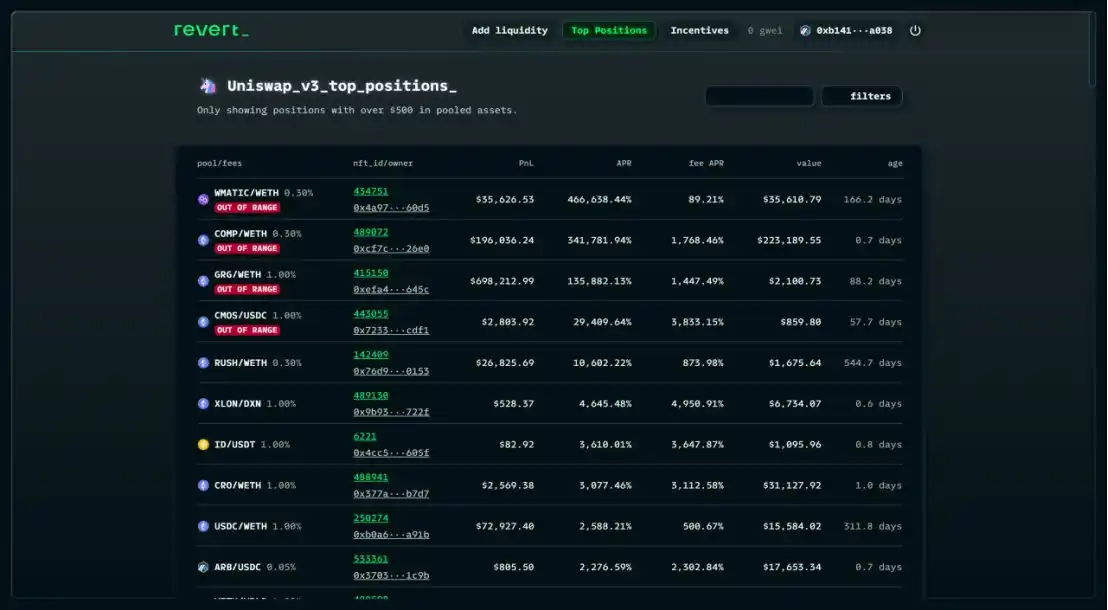Click the Uniswap unicorn icon
The height and width of the screenshot is (610, 1108).
click(x=208, y=86)
